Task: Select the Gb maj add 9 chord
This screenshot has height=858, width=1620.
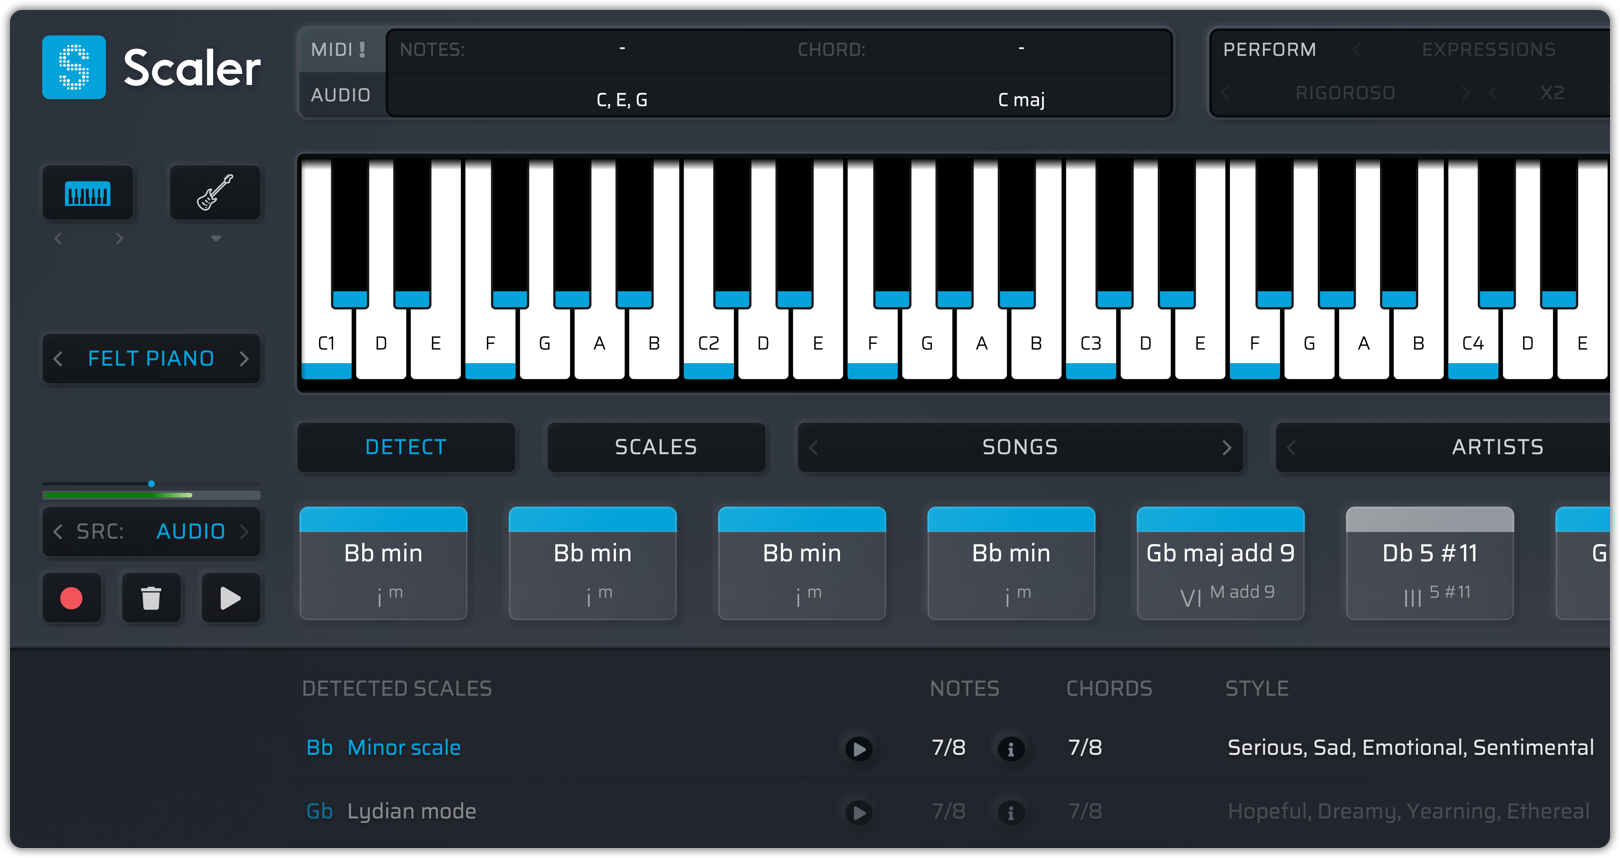Action: tap(1220, 564)
